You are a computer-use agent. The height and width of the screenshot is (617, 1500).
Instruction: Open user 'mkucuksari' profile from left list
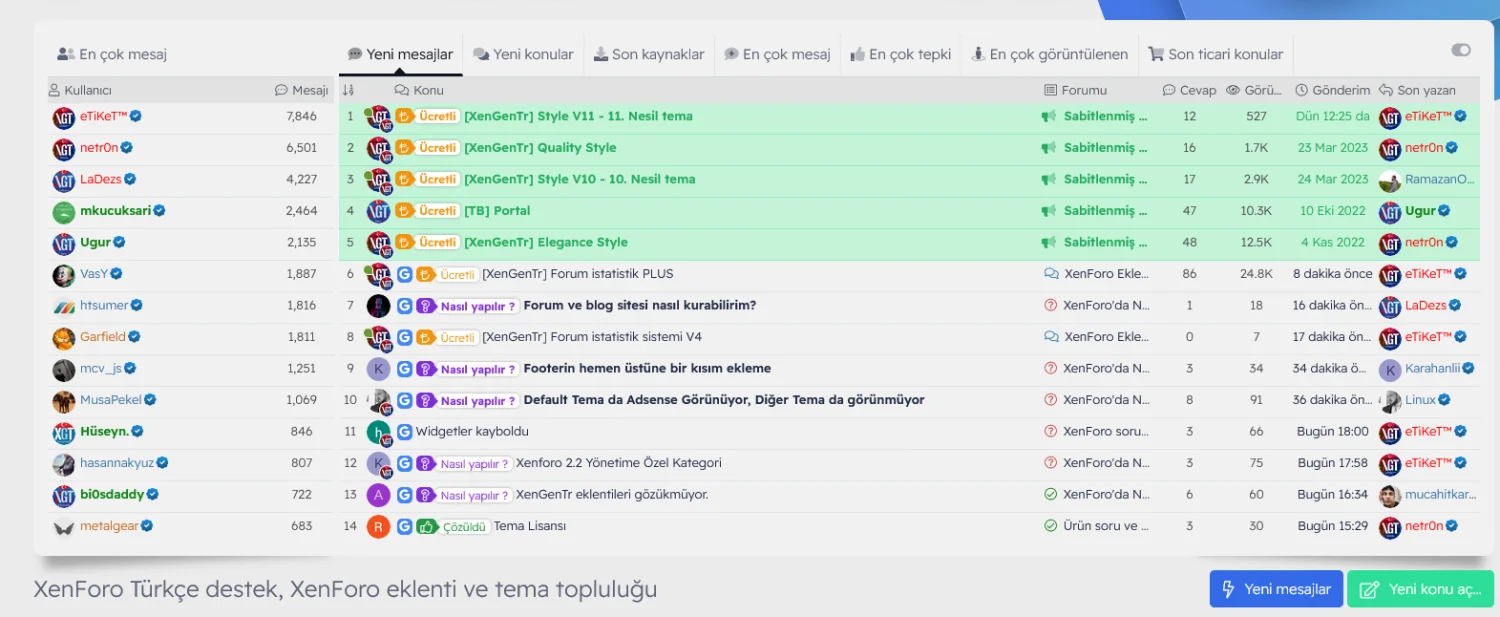click(x=115, y=211)
